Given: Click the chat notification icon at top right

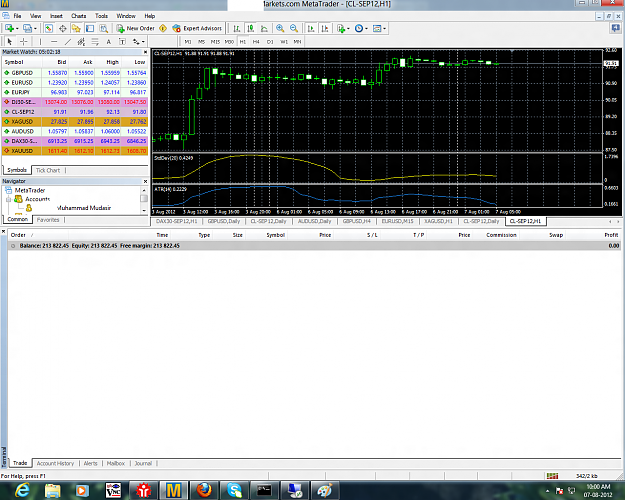Looking at the screenshot, I should pos(615,28).
